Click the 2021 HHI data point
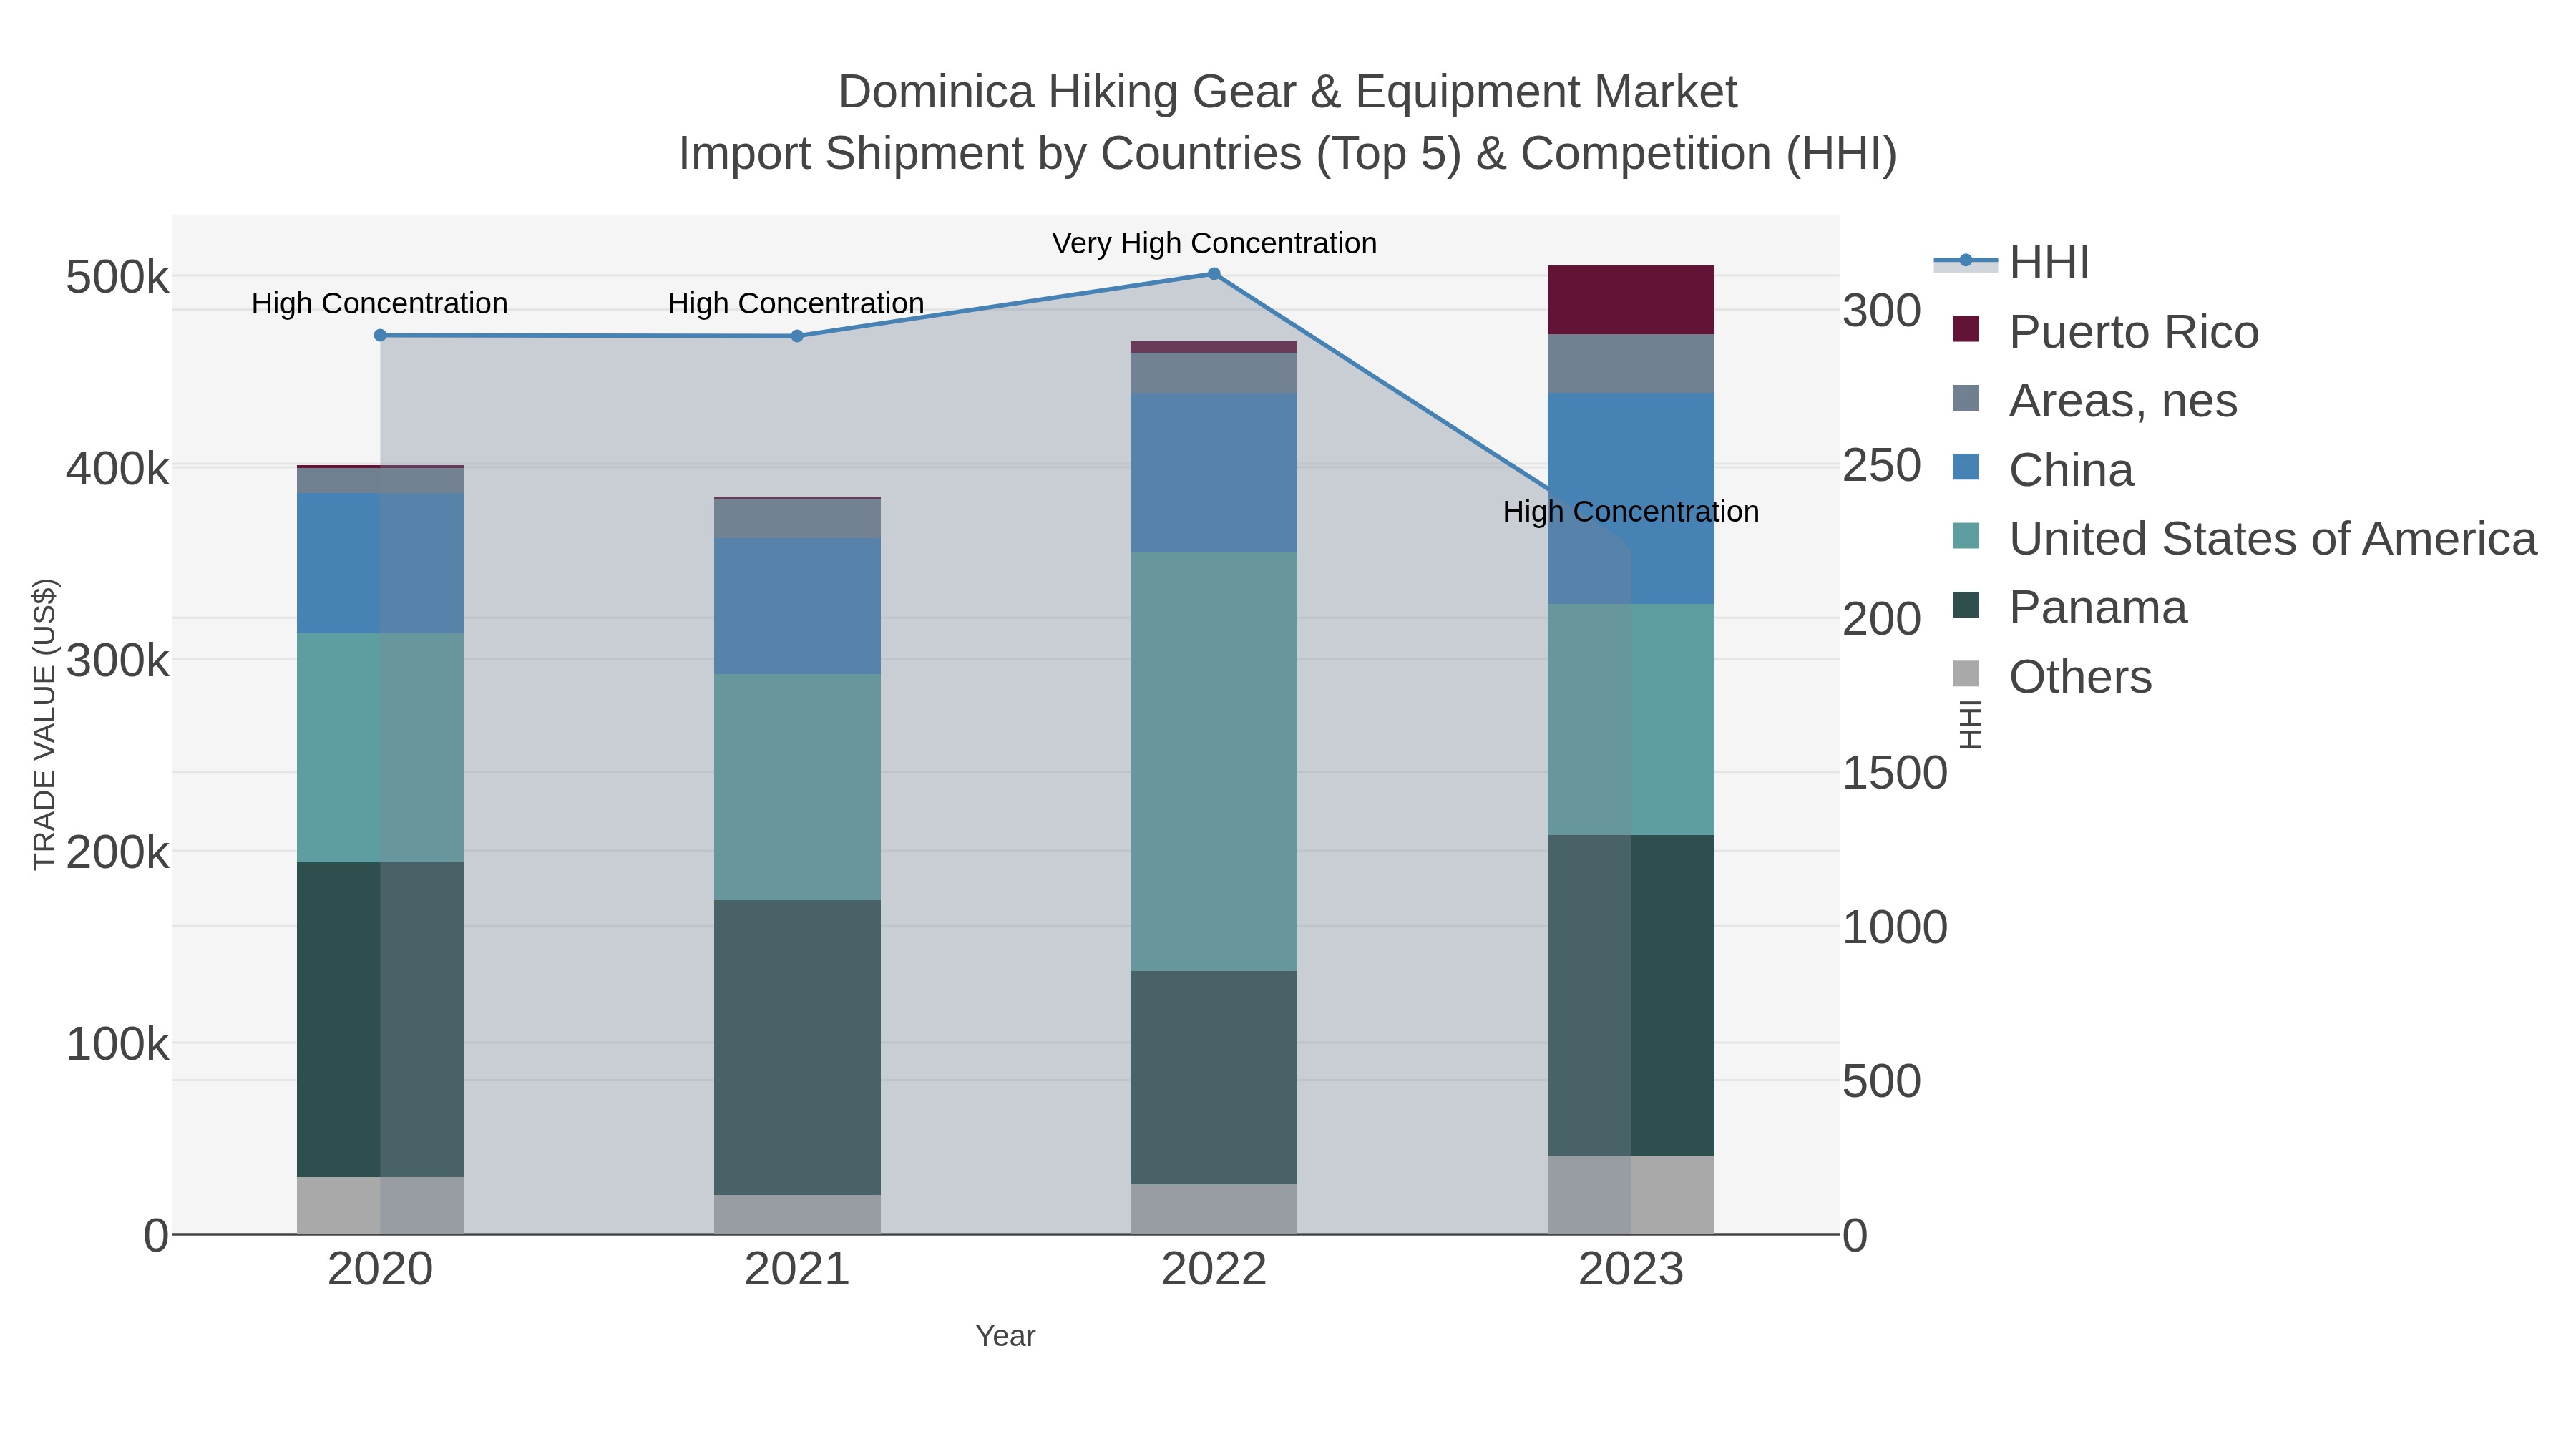Image resolution: width=2576 pixels, height=1449 pixels. point(797,336)
